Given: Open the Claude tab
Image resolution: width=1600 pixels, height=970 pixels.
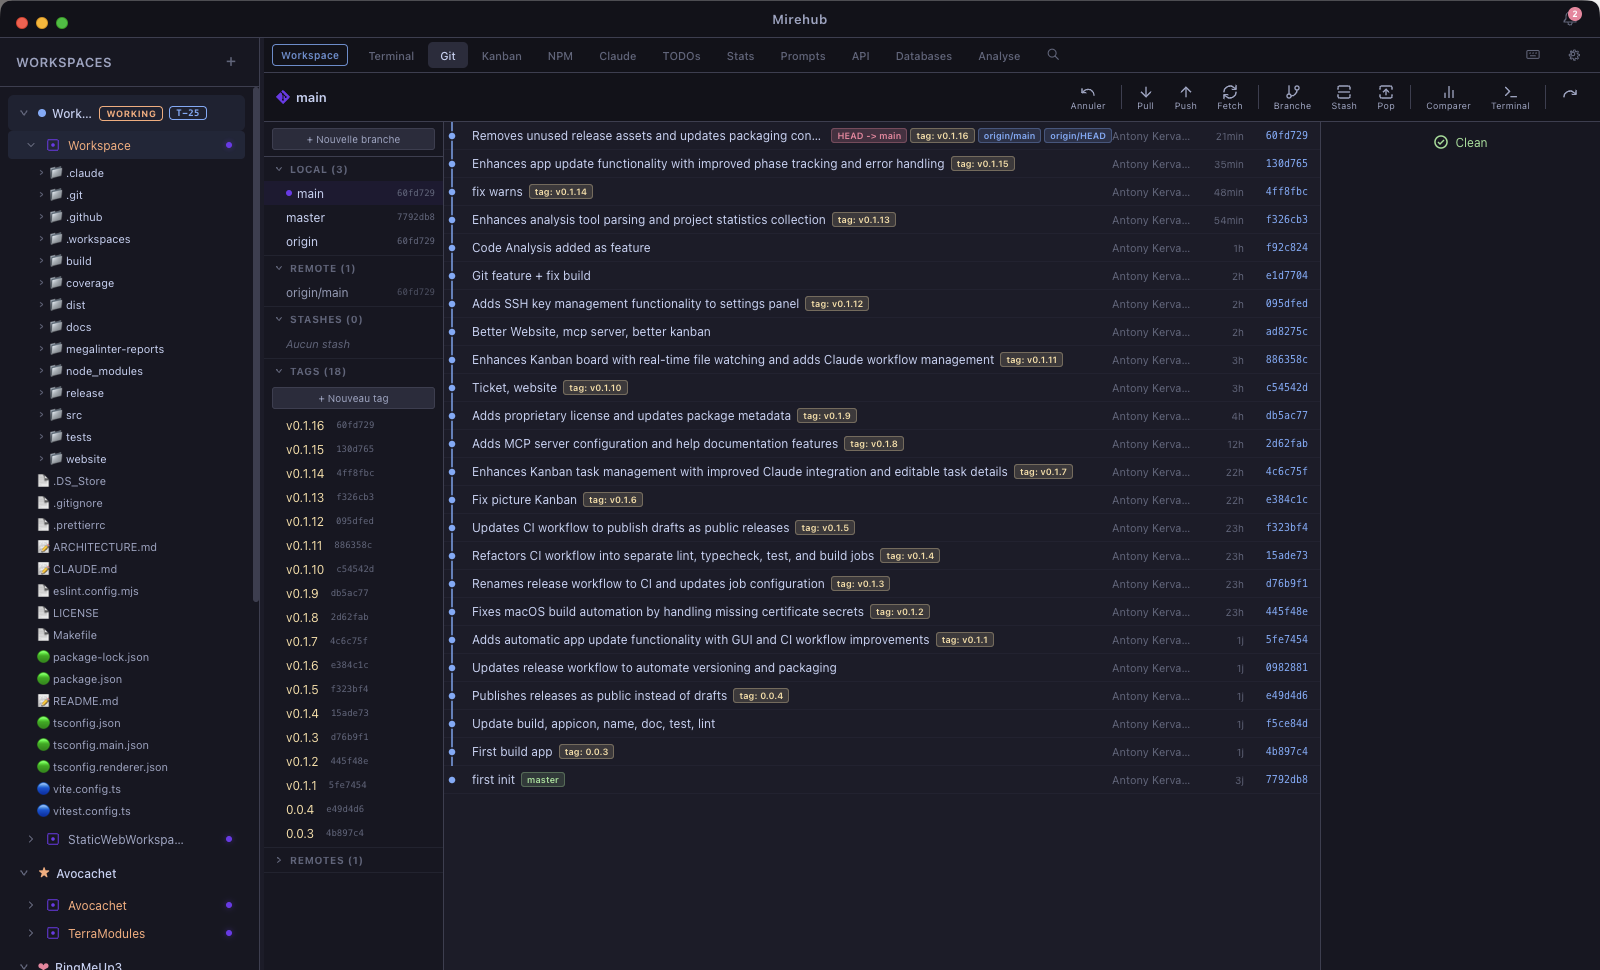Looking at the screenshot, I should (x=617, y=56).
